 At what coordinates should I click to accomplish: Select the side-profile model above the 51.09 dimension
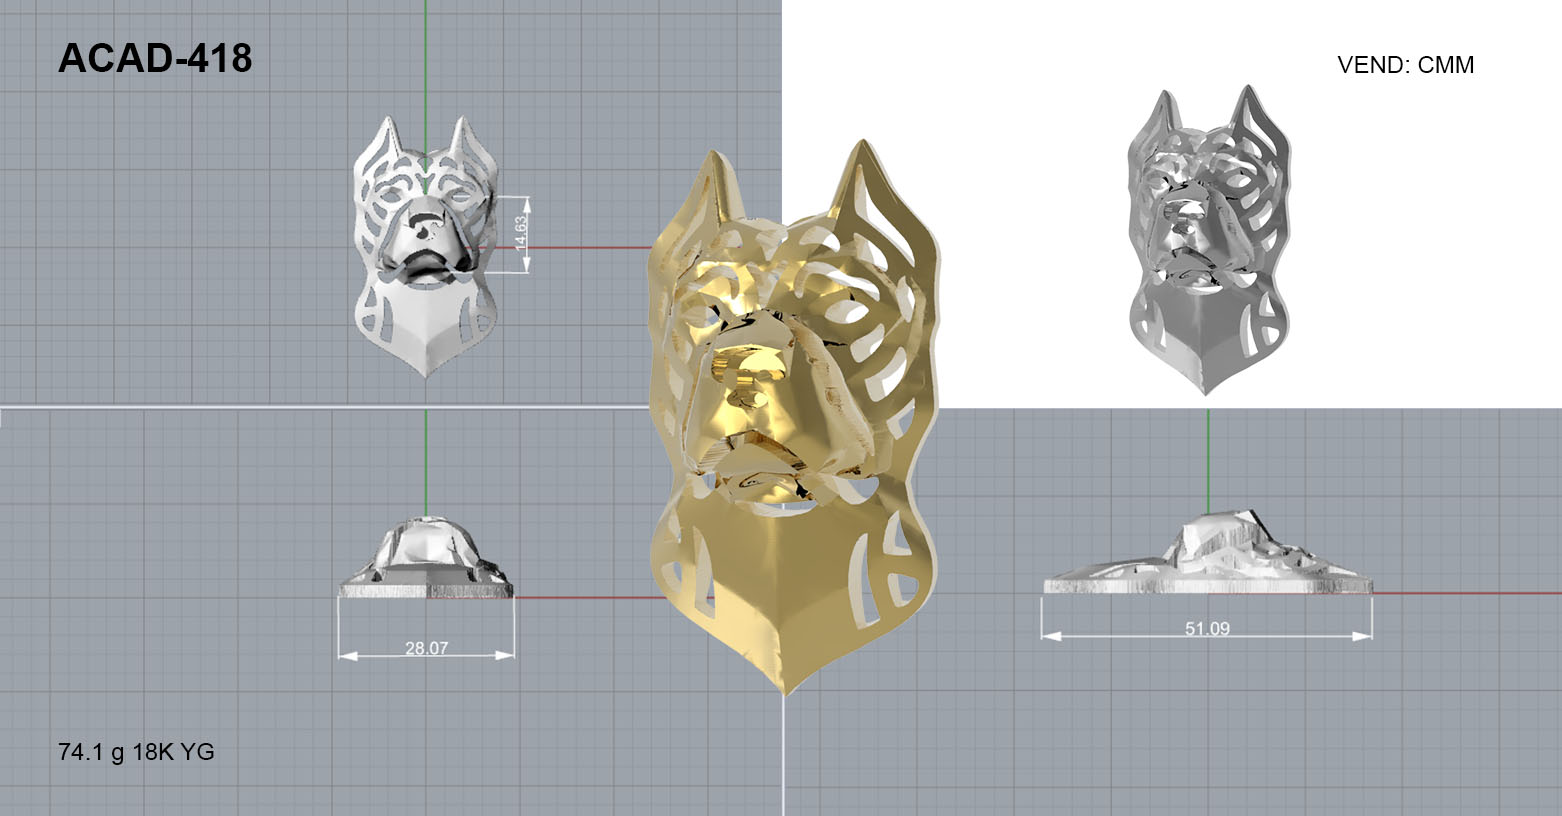coord(1208,553)
